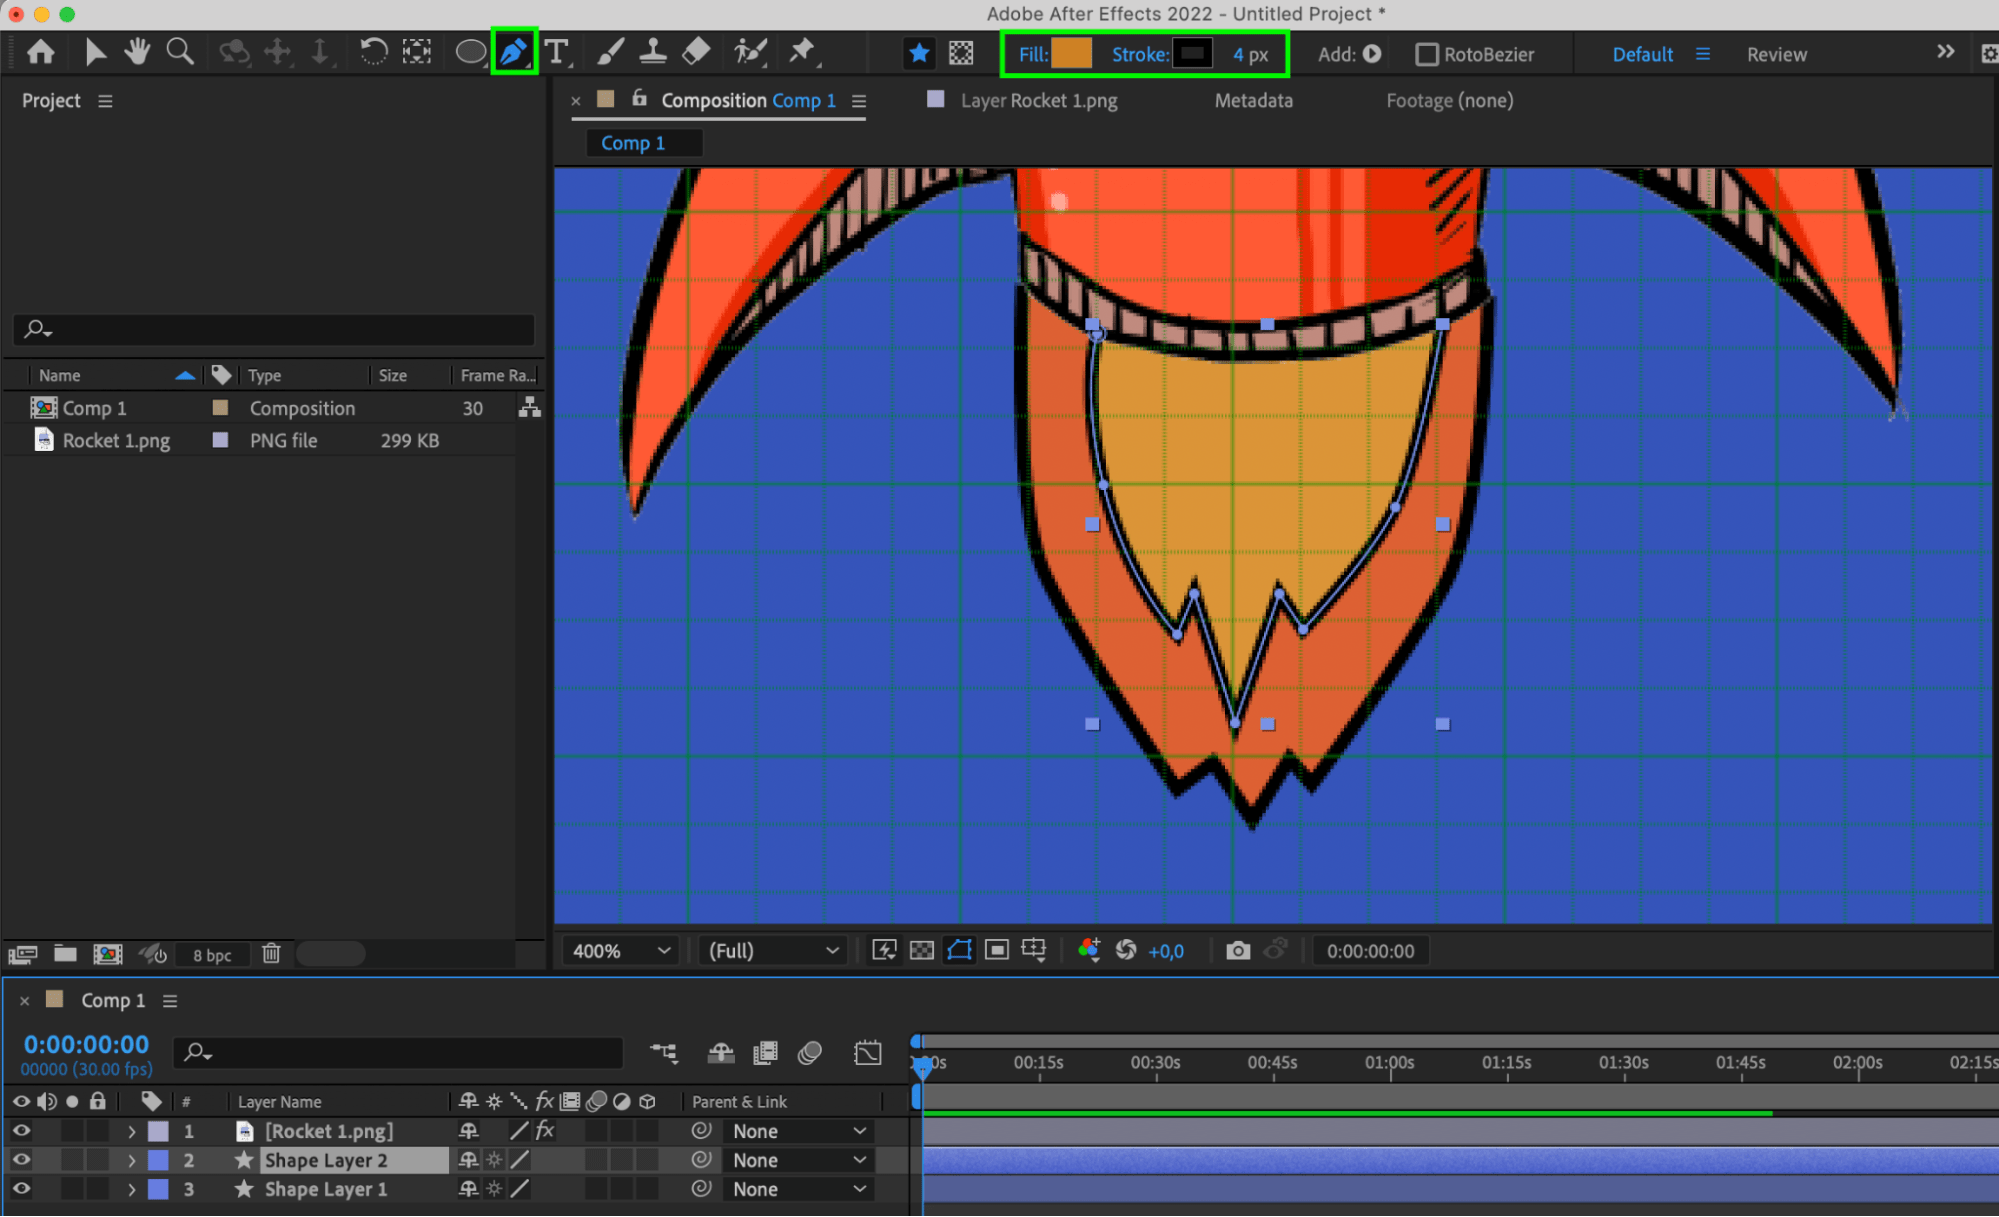The width and height of the screenshot is (1999, 1217).
Task: Select the Rotation tool
Action: 373,52
